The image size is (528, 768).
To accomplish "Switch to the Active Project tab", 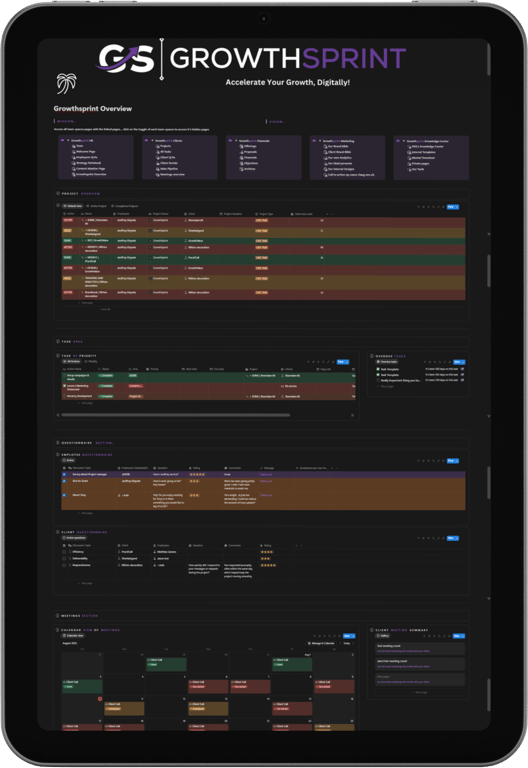I will (97, 206).
